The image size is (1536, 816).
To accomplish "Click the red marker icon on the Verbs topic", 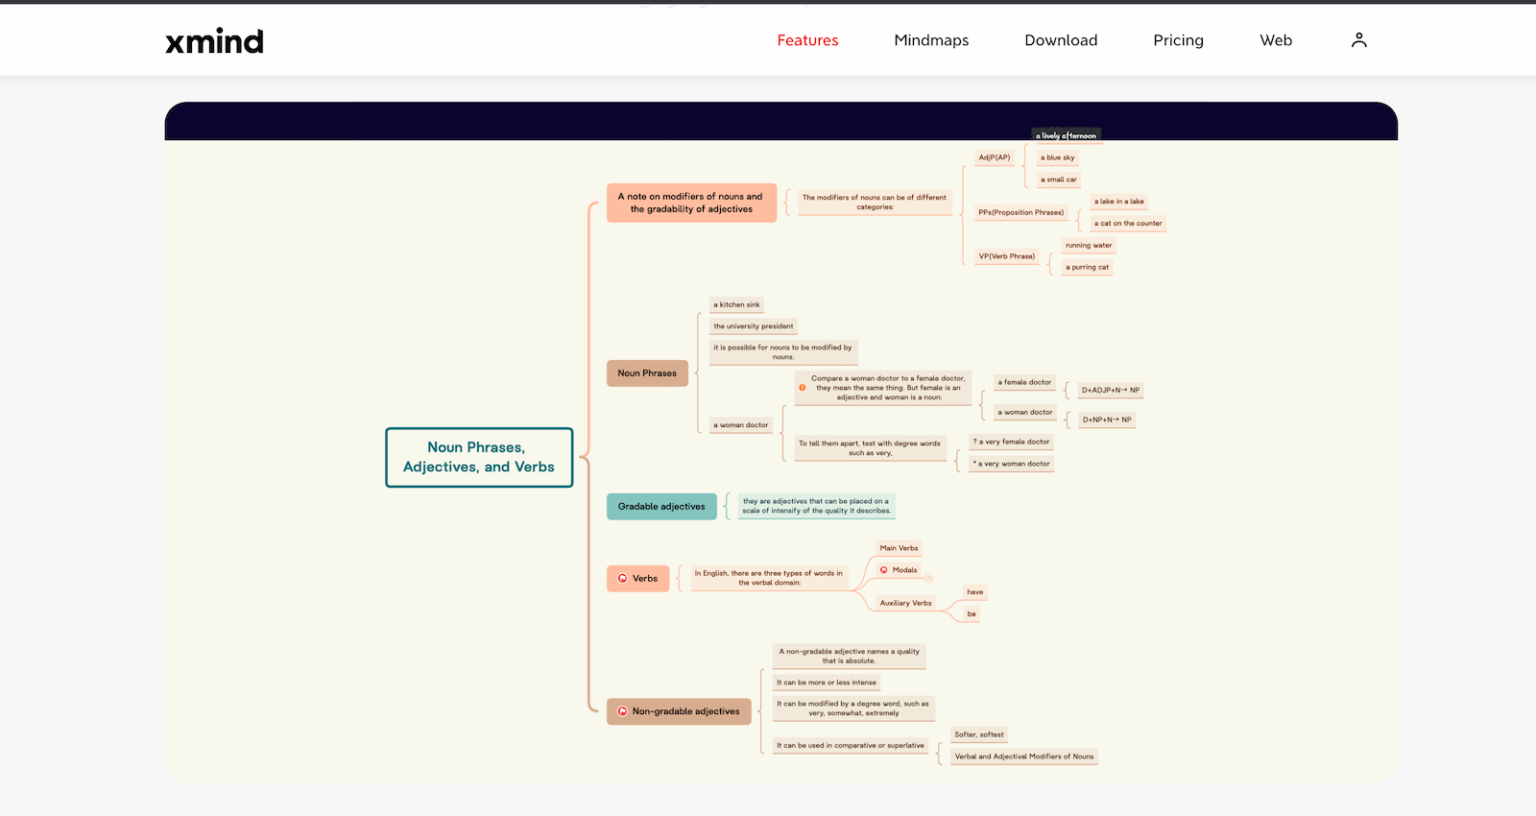I will [x=622, y=578].
